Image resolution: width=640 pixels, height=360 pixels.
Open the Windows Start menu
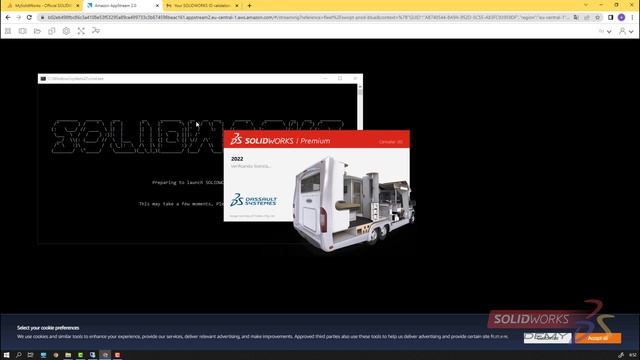(6, 355)
